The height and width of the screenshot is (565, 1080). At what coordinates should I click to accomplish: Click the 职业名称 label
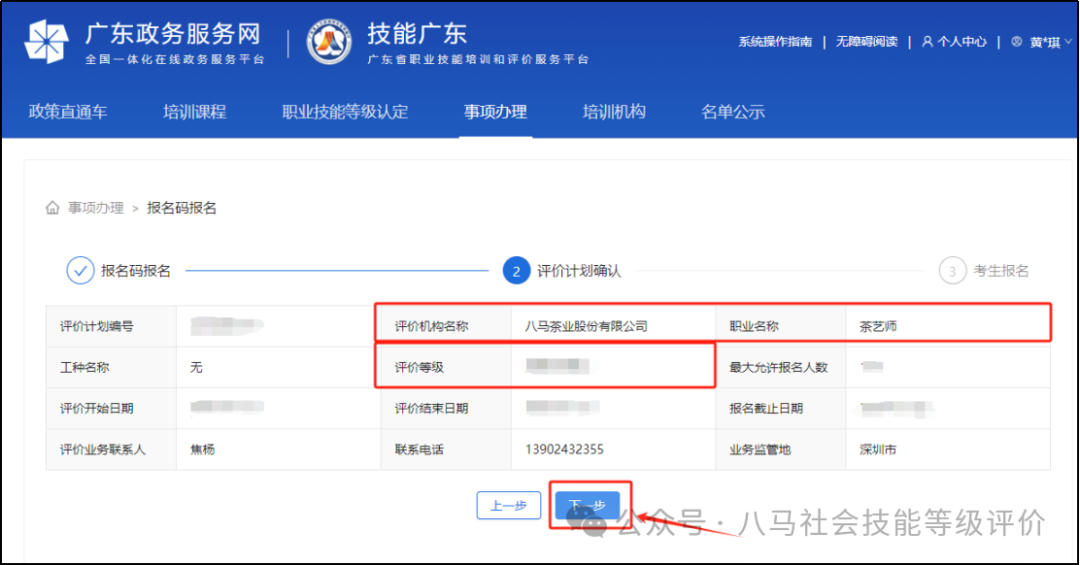point(754,326)
